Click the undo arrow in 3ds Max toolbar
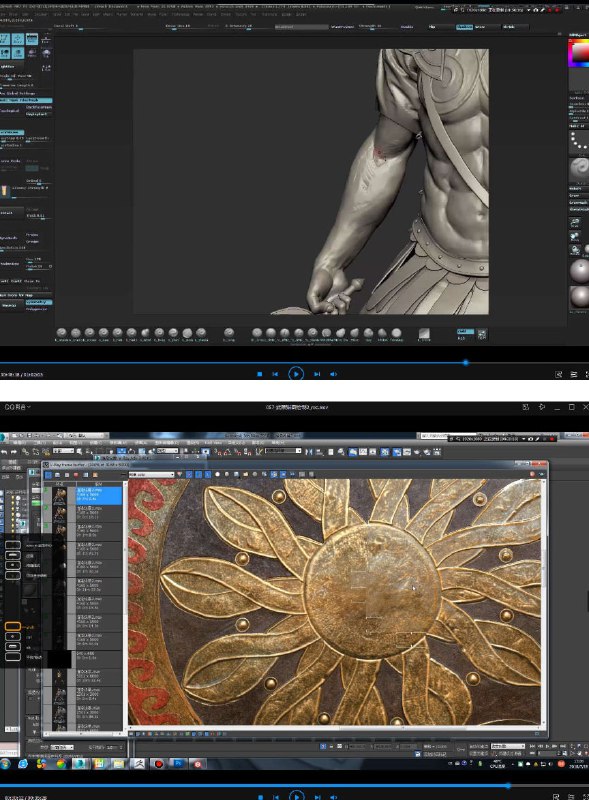The width and height of the screenshot is (589, 800). (5, 452)
